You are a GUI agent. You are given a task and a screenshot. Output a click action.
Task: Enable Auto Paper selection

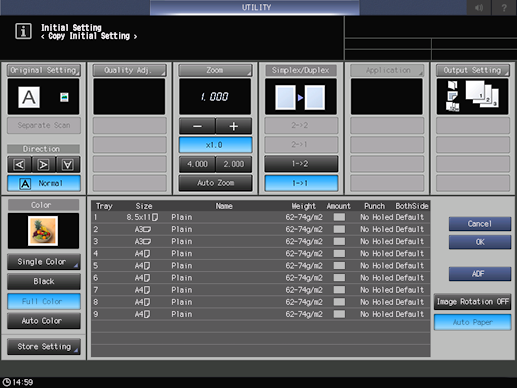[472, 322]
